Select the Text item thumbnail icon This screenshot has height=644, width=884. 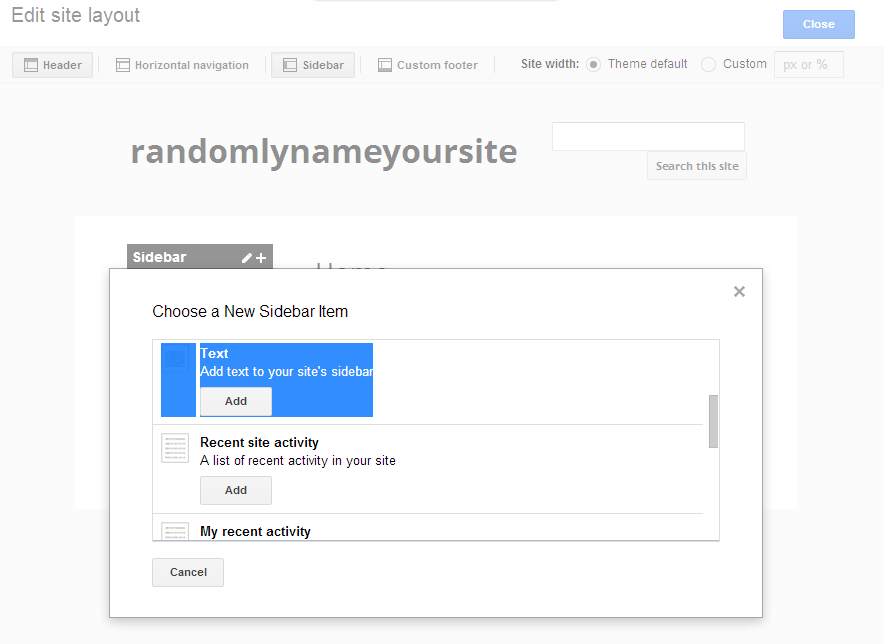175,360
